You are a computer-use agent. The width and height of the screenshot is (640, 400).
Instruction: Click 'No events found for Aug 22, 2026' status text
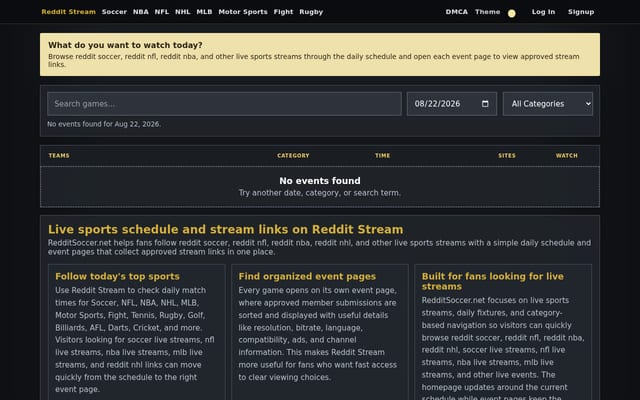tap(104, 124)
